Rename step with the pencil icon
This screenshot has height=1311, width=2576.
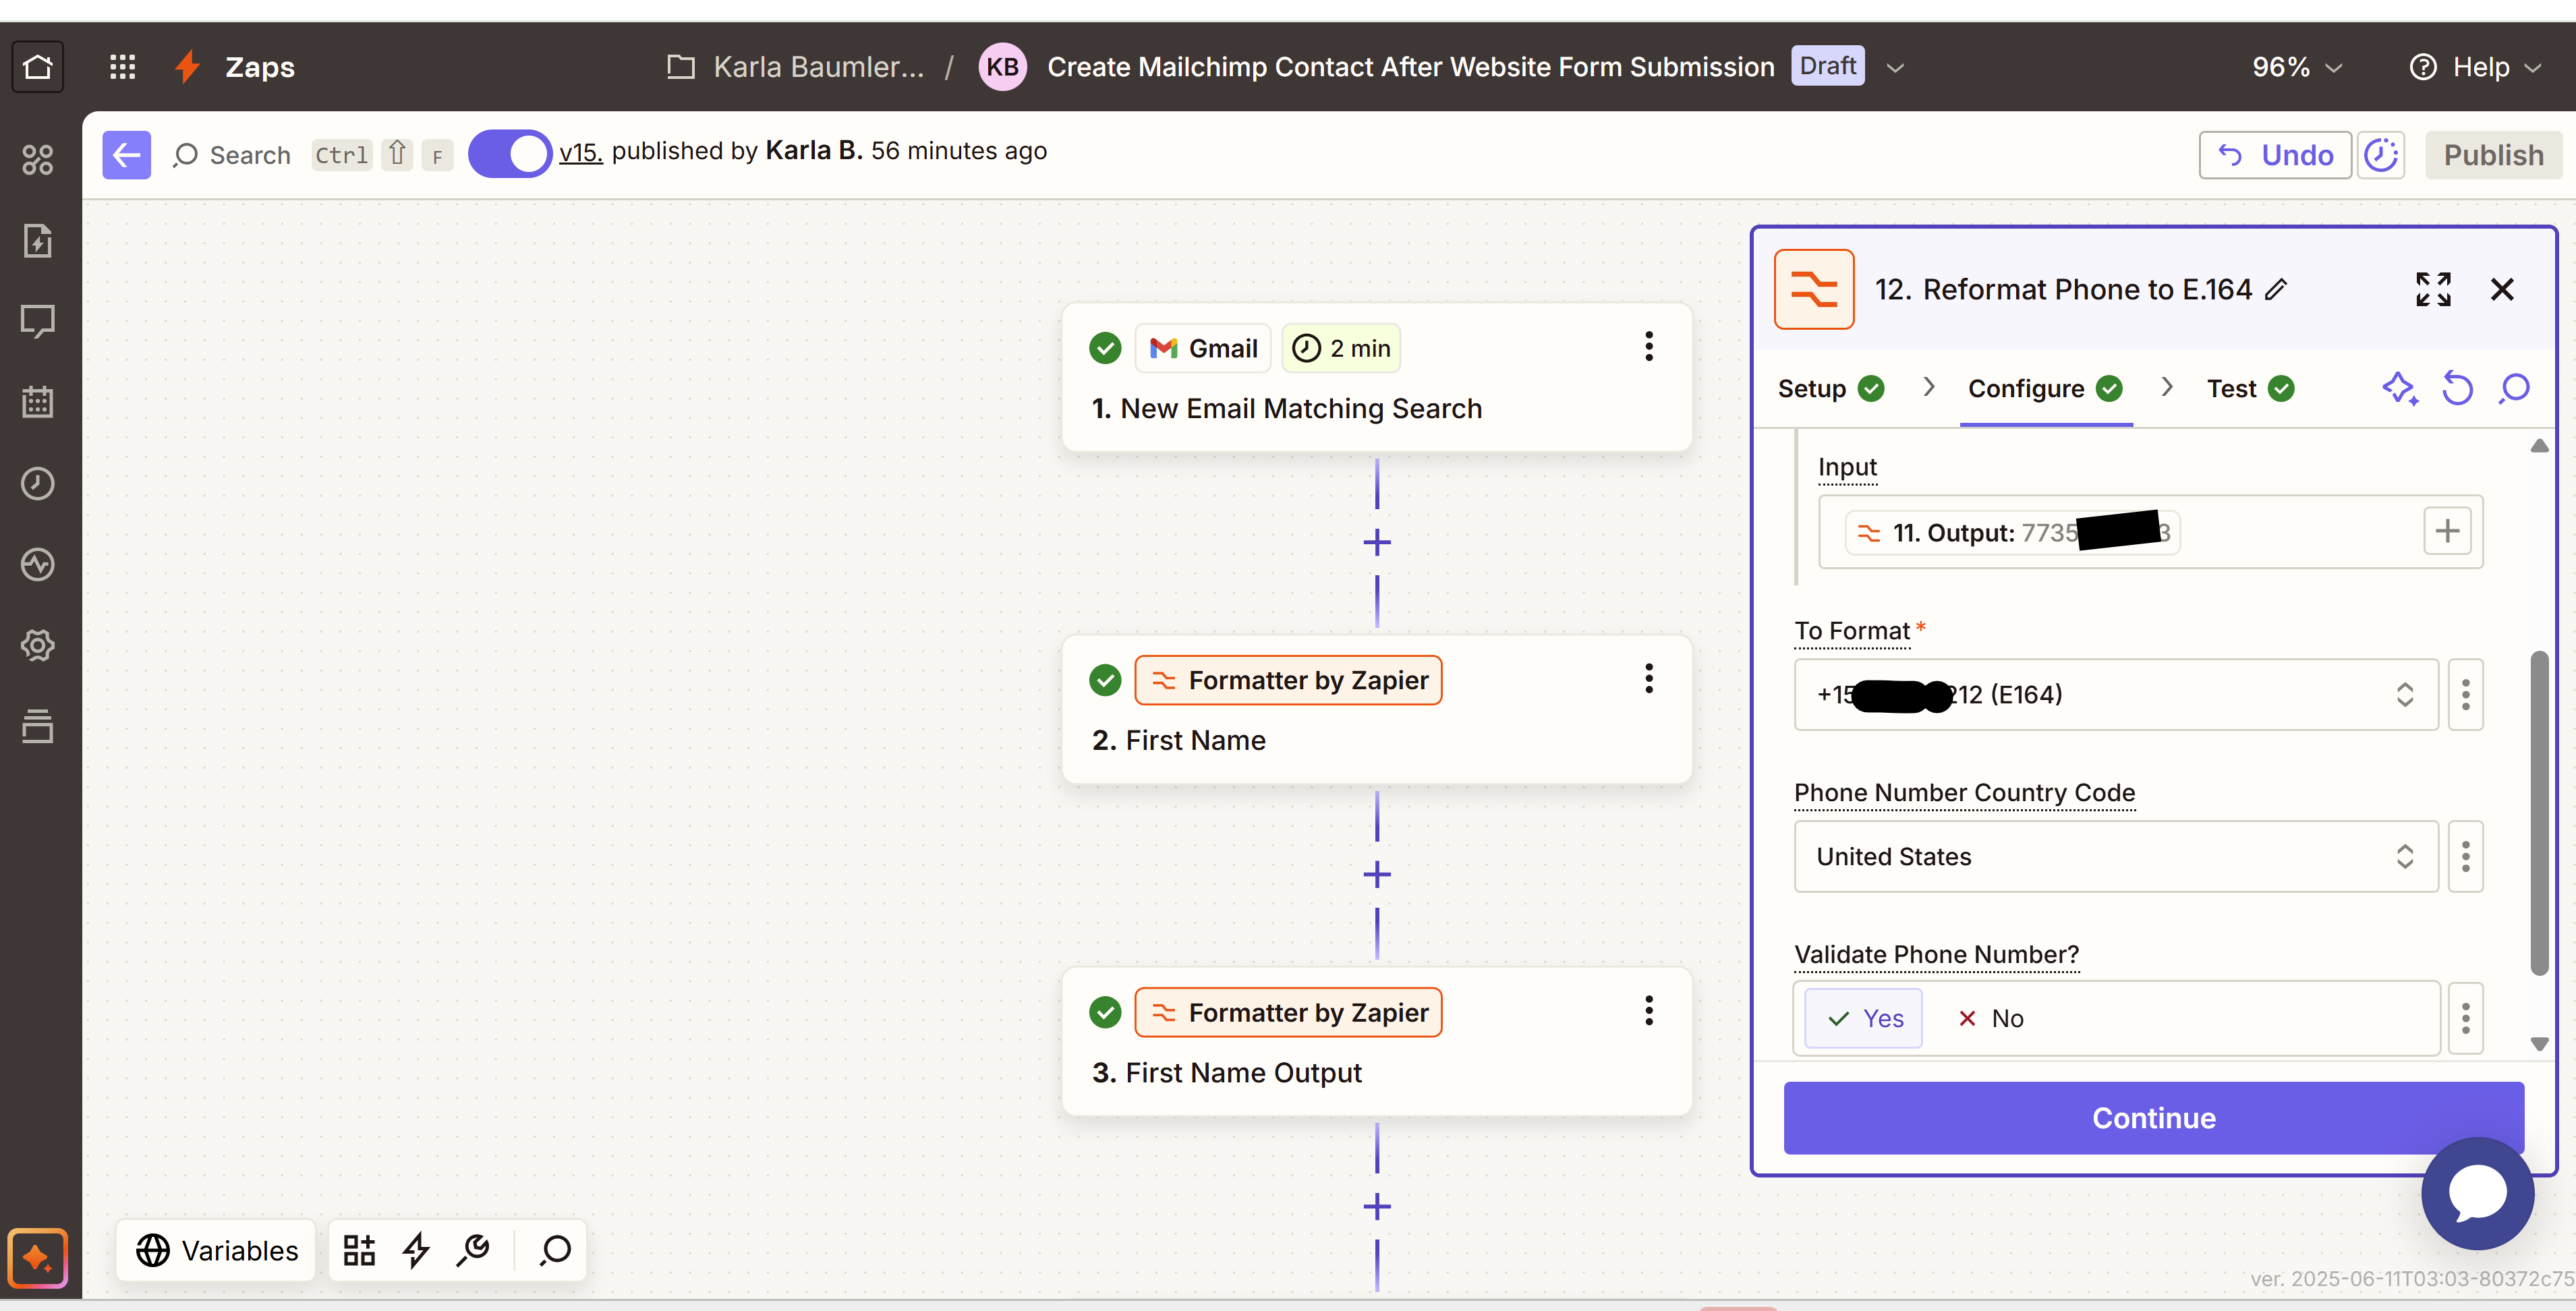[x=2277, y=290]
